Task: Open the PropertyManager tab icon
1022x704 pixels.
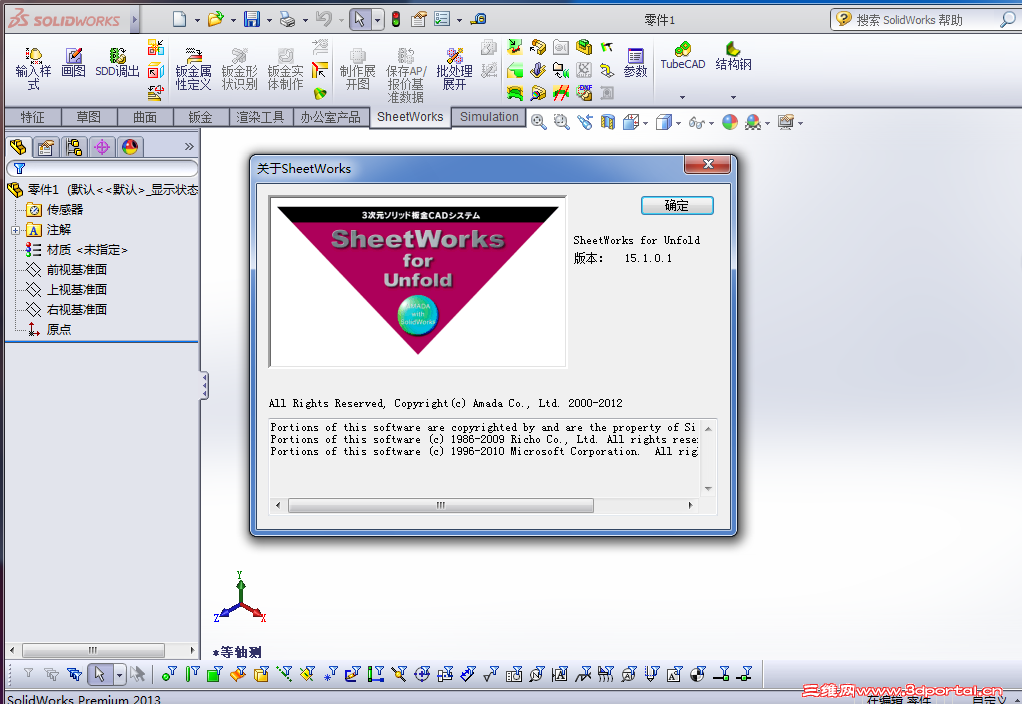Action: coord(46,147)
